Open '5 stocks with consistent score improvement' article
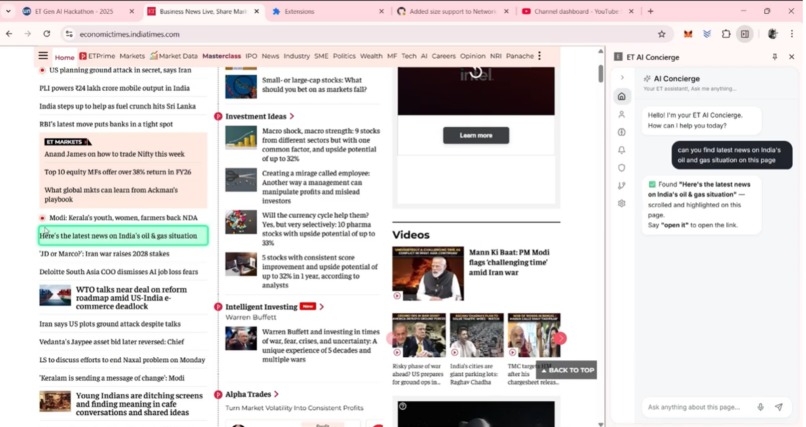Viewport: 806px width, 427px height. (x=320, y=271)
